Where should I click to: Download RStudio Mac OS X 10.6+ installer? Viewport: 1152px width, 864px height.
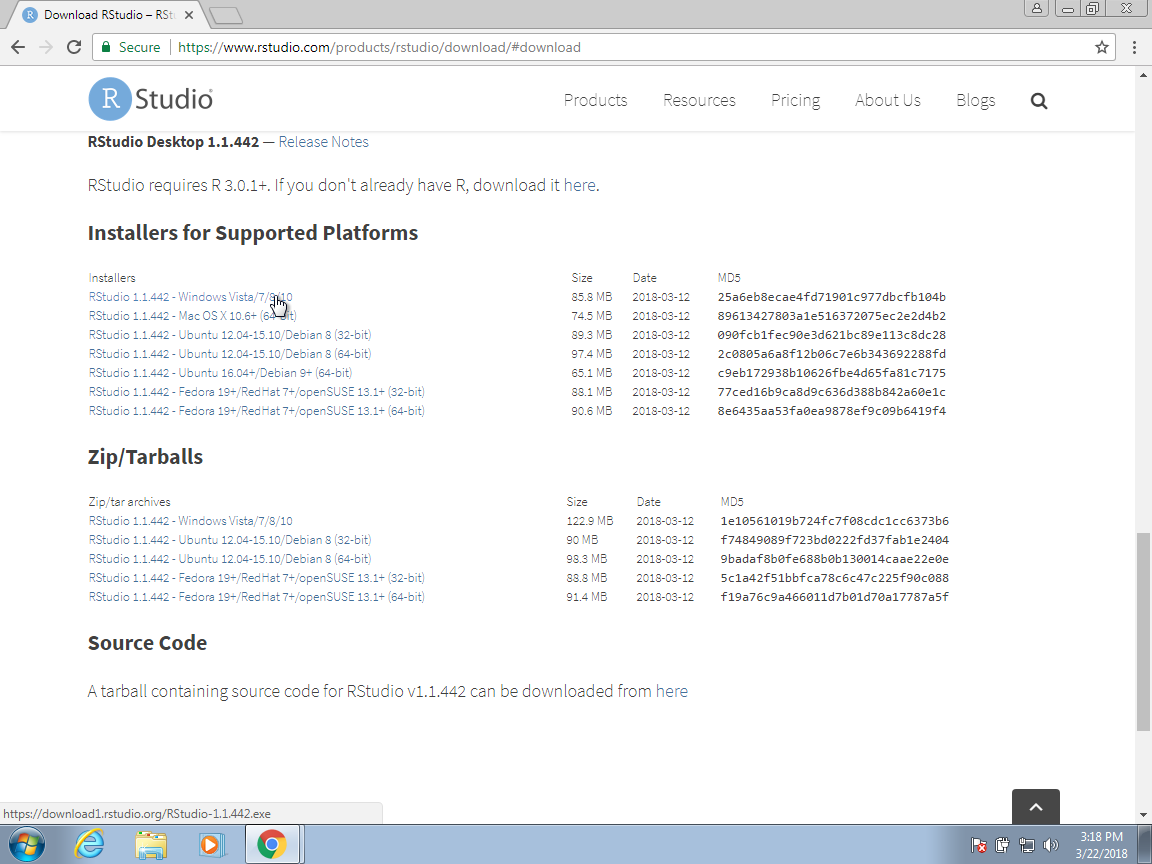192,316
